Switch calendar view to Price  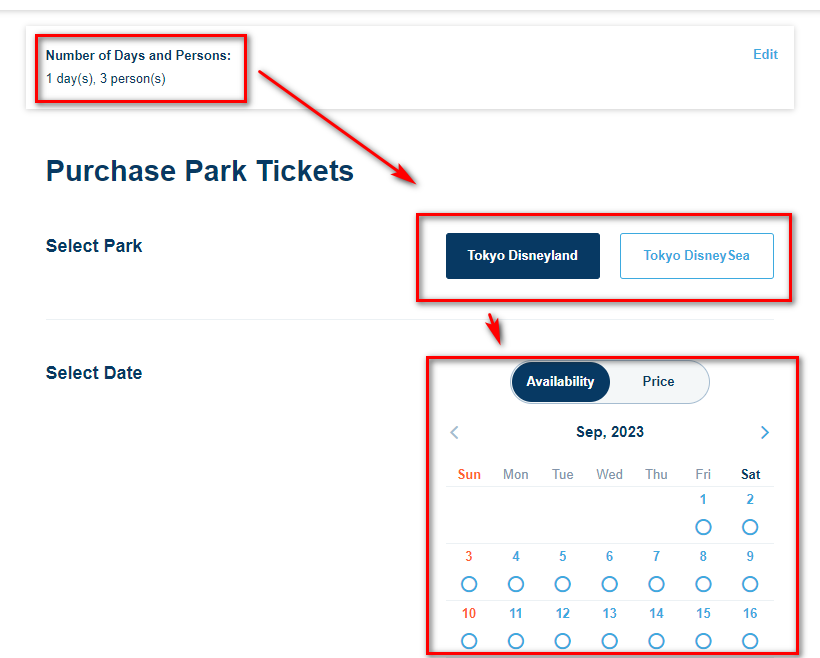[658, 382]
